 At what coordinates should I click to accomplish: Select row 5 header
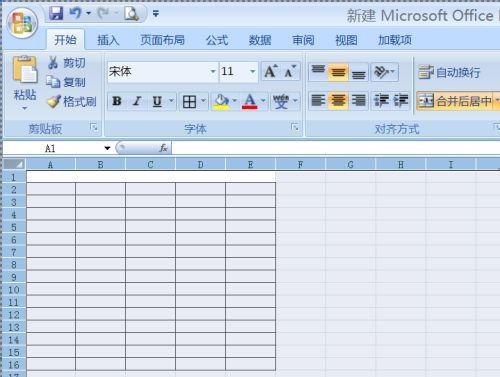tap(14, 227)
